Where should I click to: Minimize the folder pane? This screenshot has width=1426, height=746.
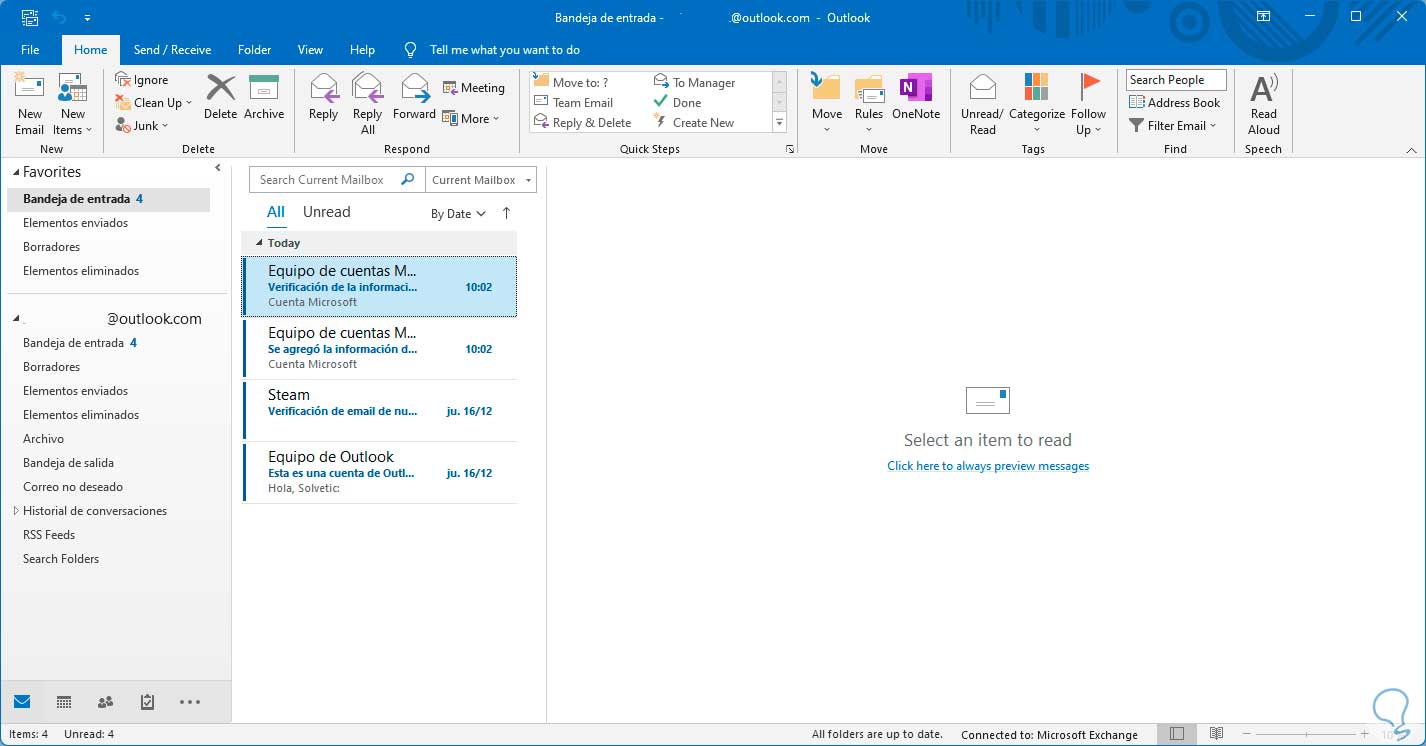click(x=218, y=169)
